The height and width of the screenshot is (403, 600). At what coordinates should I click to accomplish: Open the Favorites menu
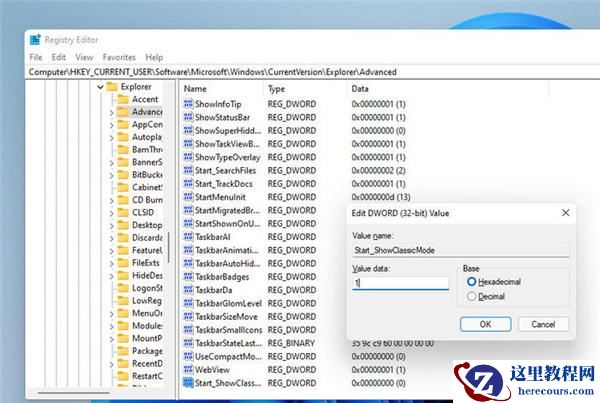[119, 57]
